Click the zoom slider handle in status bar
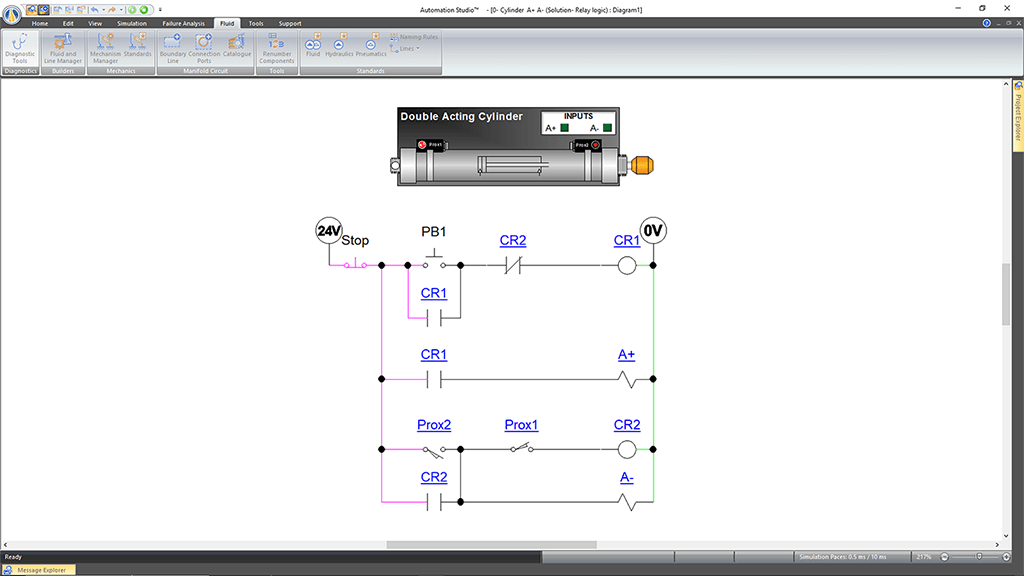The width and height of the screenshot is (1024, 576). coord(979,557)
